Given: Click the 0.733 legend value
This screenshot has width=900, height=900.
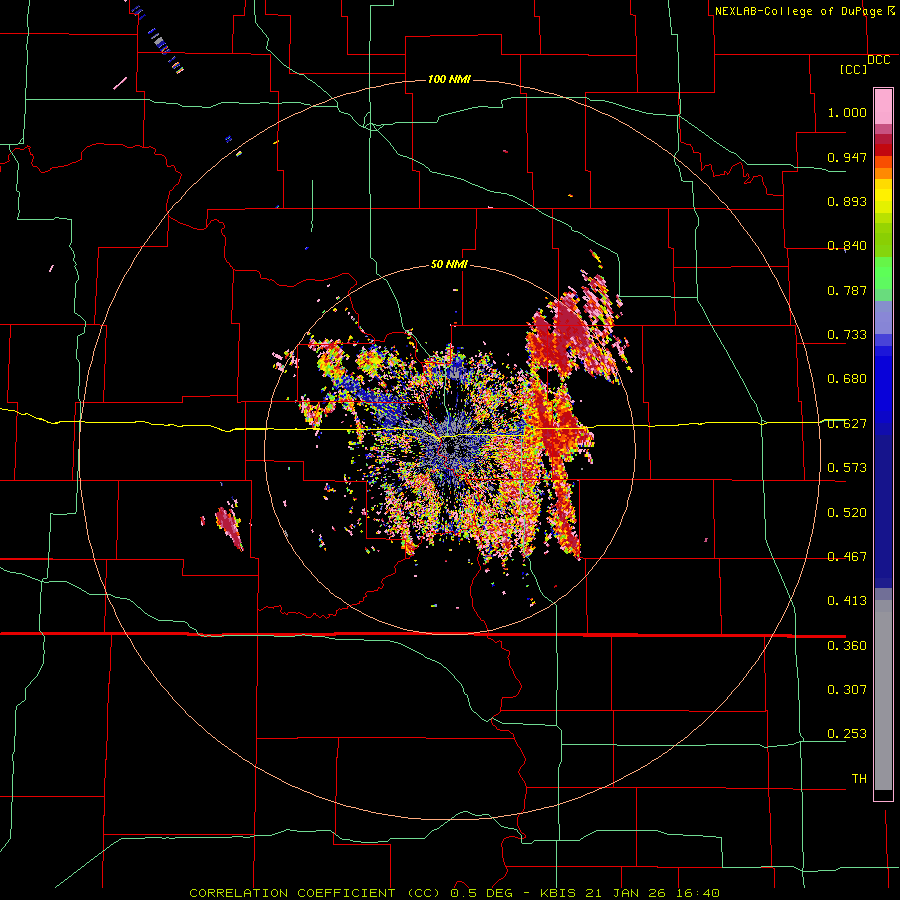Looking at the screenshot, I should (847, 335).
